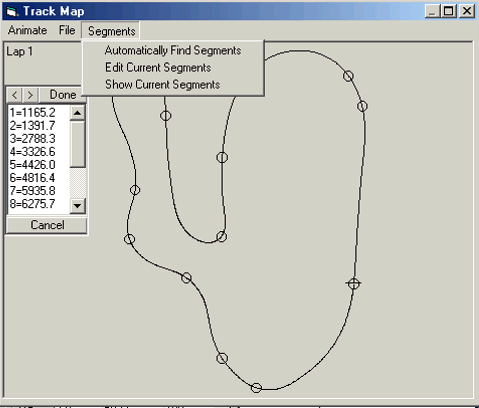Select the crosshair segment marker on track
This screenshot has height=408, width=479.
(x=353, y=284)
